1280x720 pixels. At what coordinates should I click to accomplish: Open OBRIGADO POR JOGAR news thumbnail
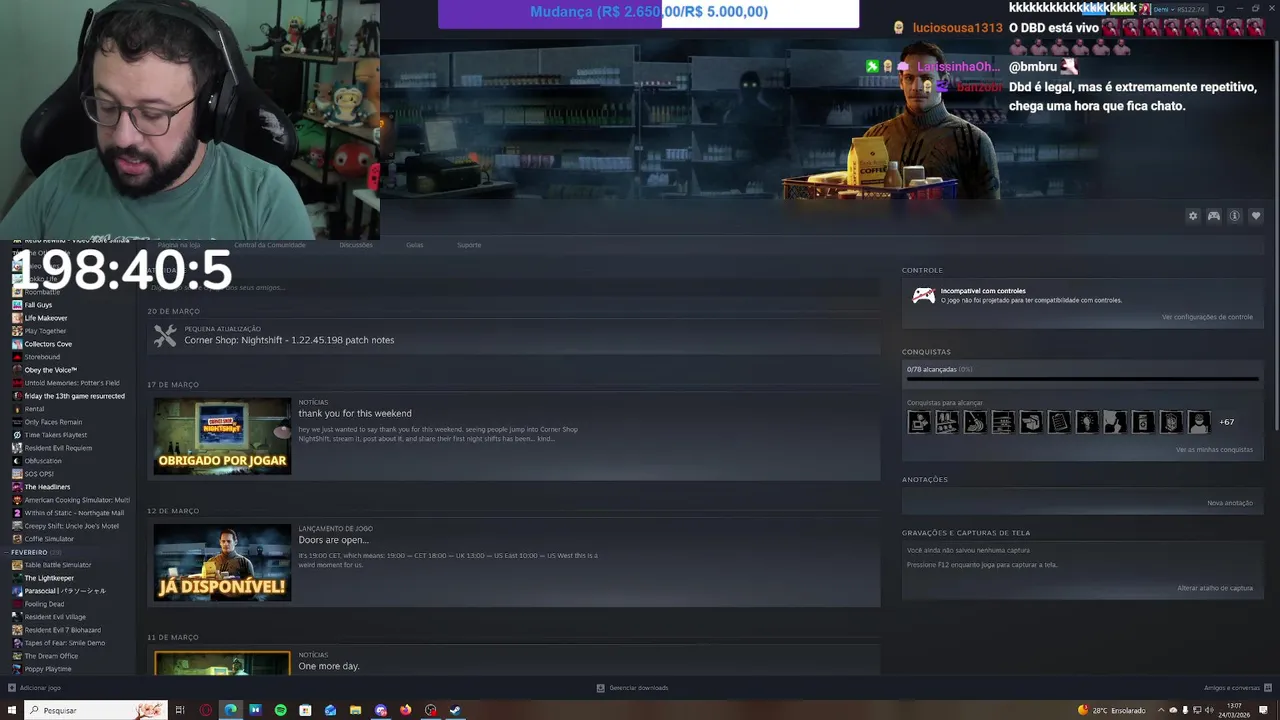click(x=222, y=436)
